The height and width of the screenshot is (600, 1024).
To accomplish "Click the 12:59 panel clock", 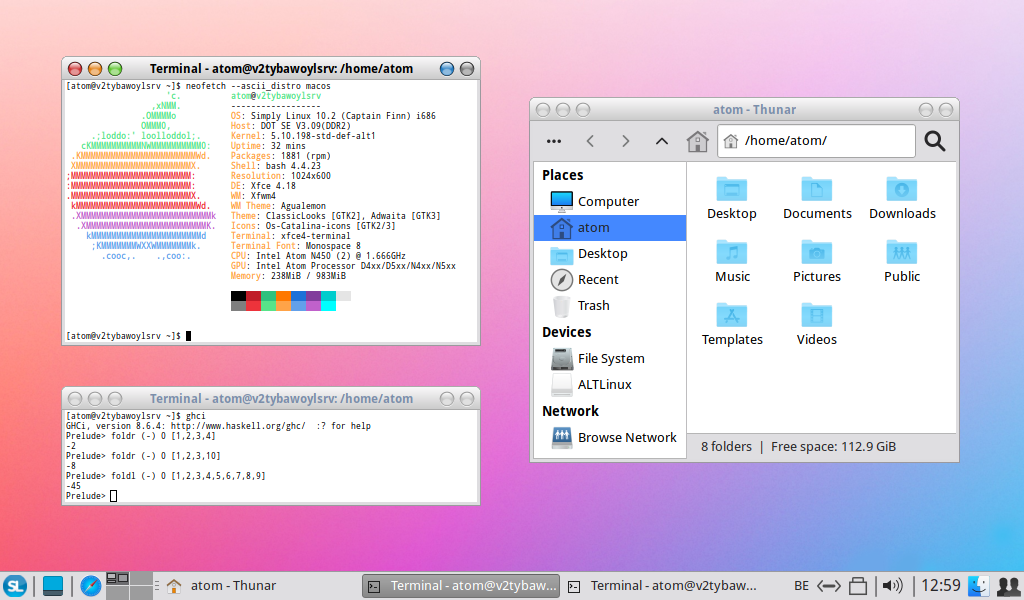I will [x=940, y=586].
